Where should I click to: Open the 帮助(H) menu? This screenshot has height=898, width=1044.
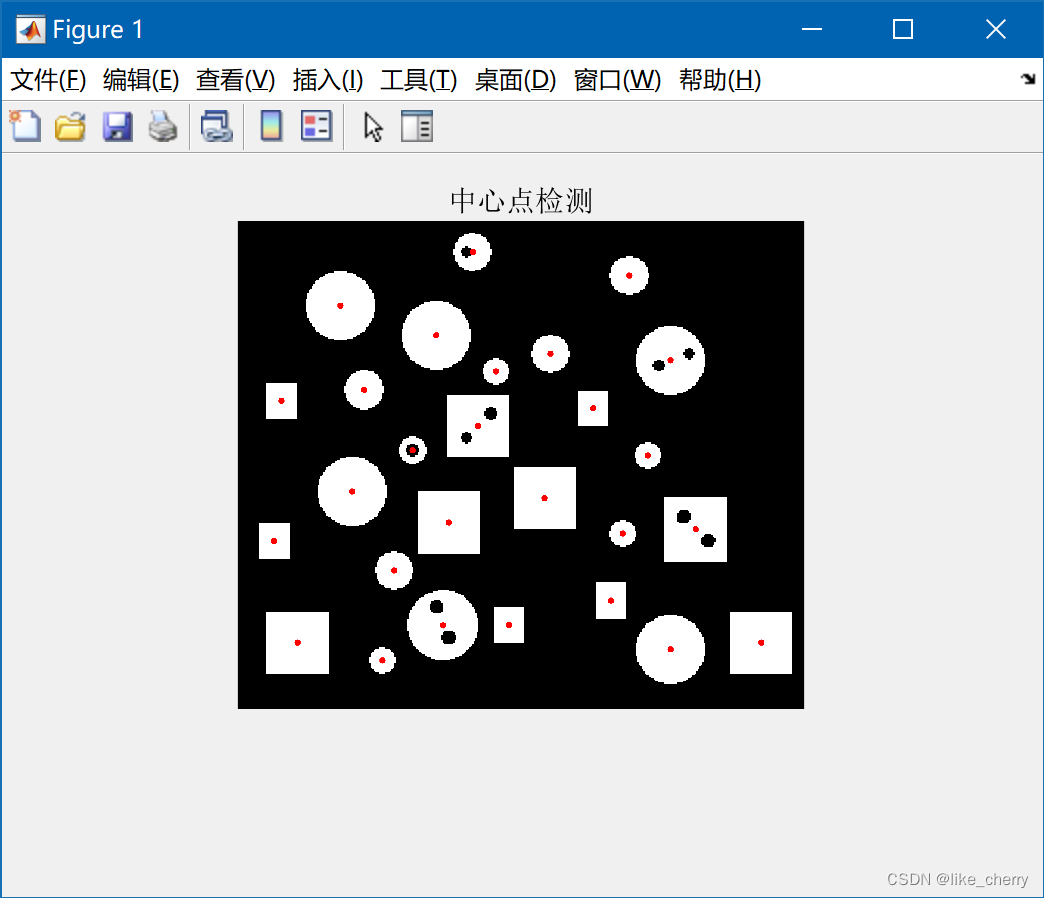(x=719, y=80)
